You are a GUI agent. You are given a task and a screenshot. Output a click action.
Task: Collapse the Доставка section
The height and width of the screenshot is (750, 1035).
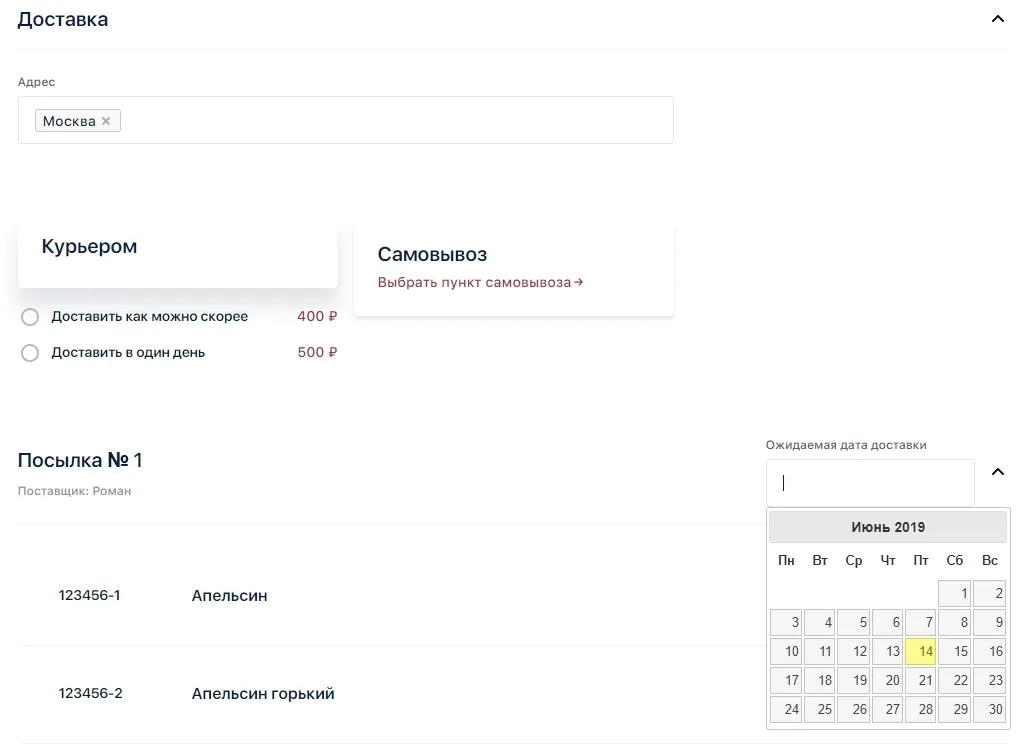(997, 19)
